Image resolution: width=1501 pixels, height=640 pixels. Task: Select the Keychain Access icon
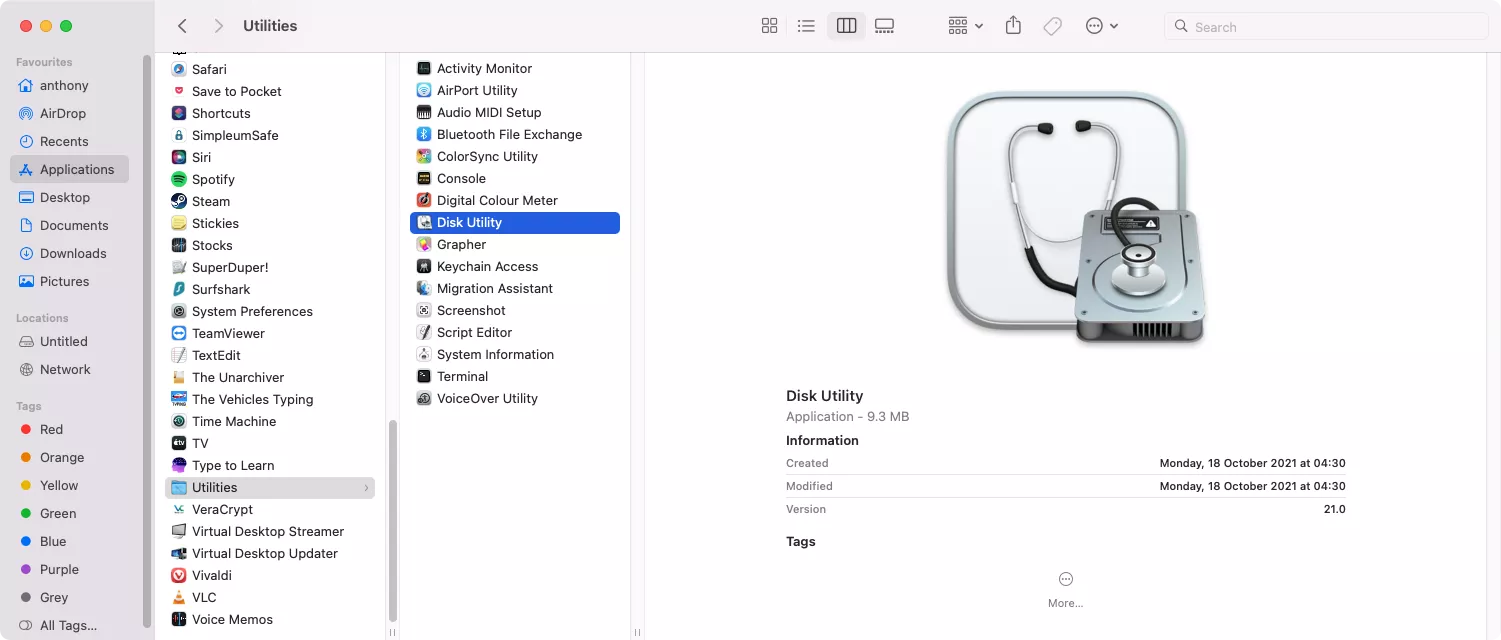coord(424,266)
